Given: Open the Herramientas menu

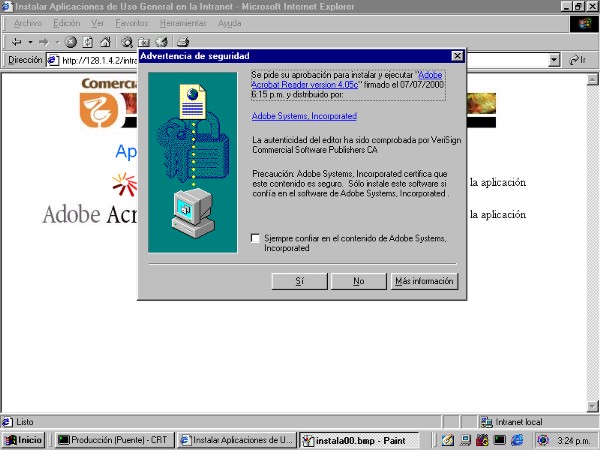Looking at the screenshot, I should point(180,22).
